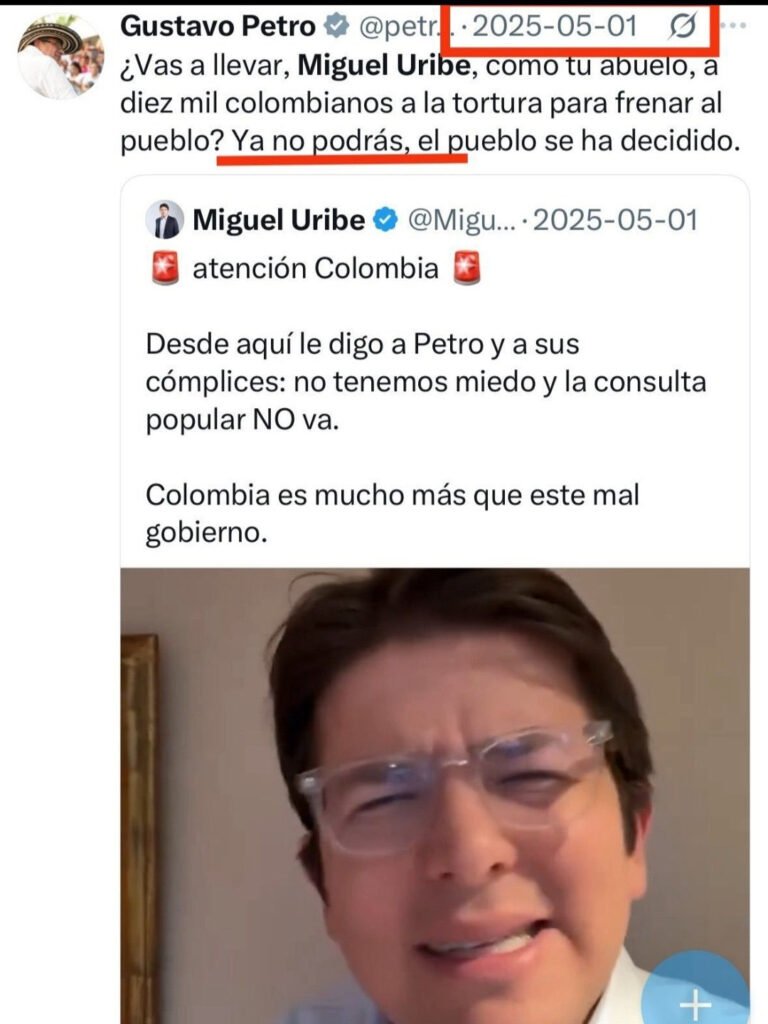Open the Gustavo Petro display name link

217,27
